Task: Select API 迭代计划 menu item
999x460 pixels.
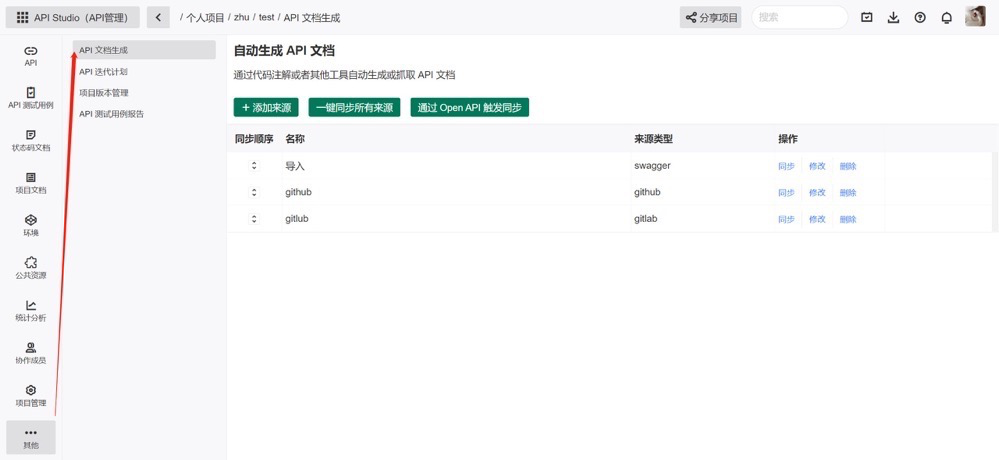Action: click(x=103, y=72)
